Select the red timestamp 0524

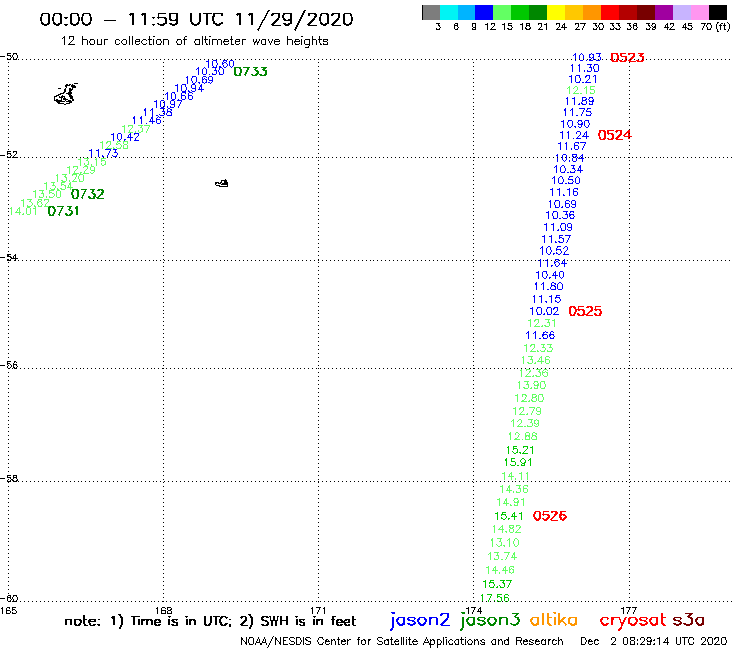[x=614, y=135]
